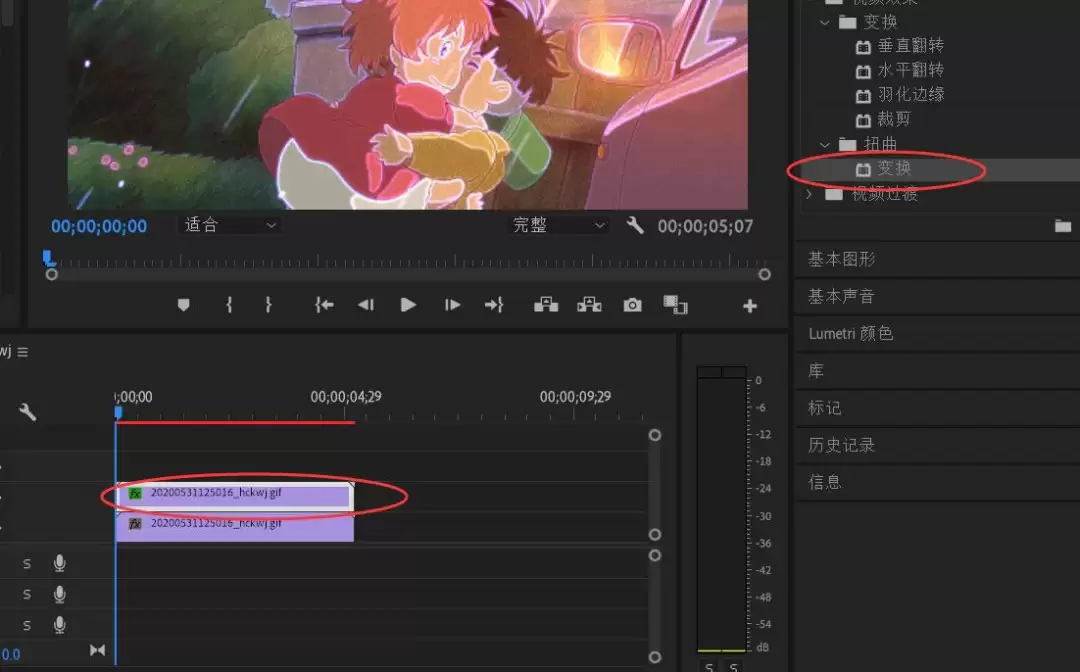Click video tracks vertical scroll top handle

(655, 435)
